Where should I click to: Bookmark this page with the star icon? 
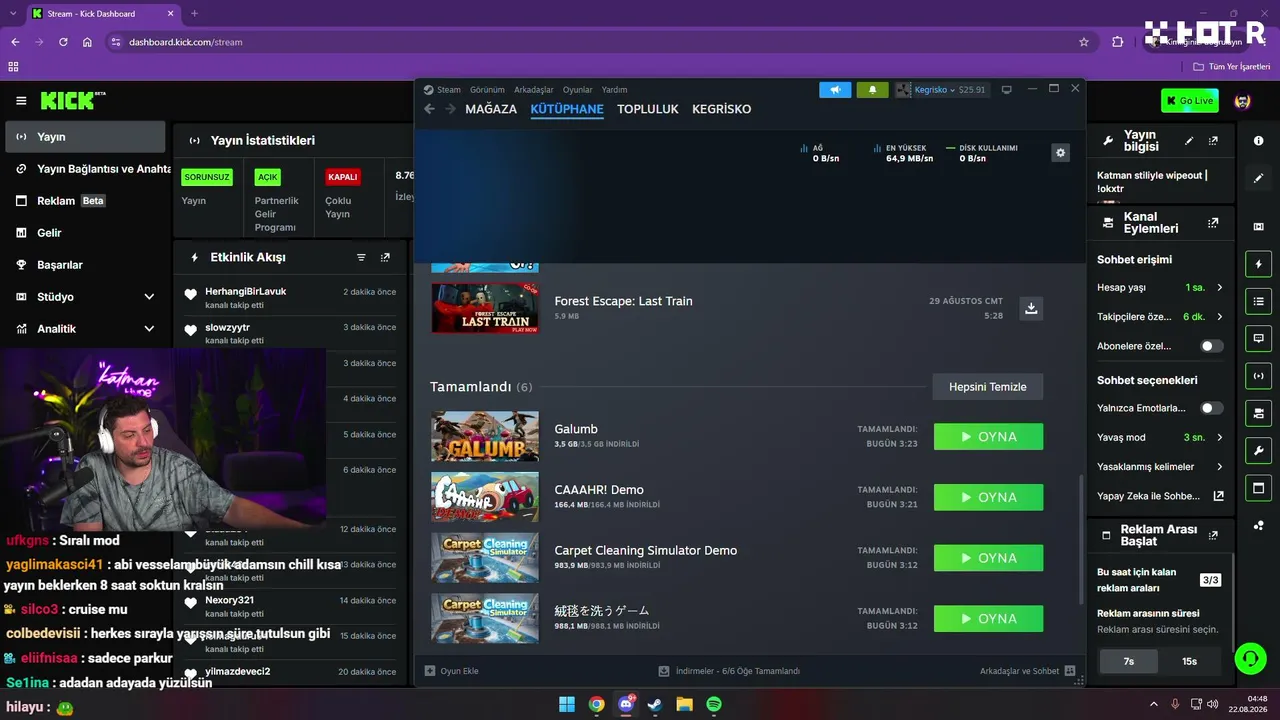(1084, 42)
